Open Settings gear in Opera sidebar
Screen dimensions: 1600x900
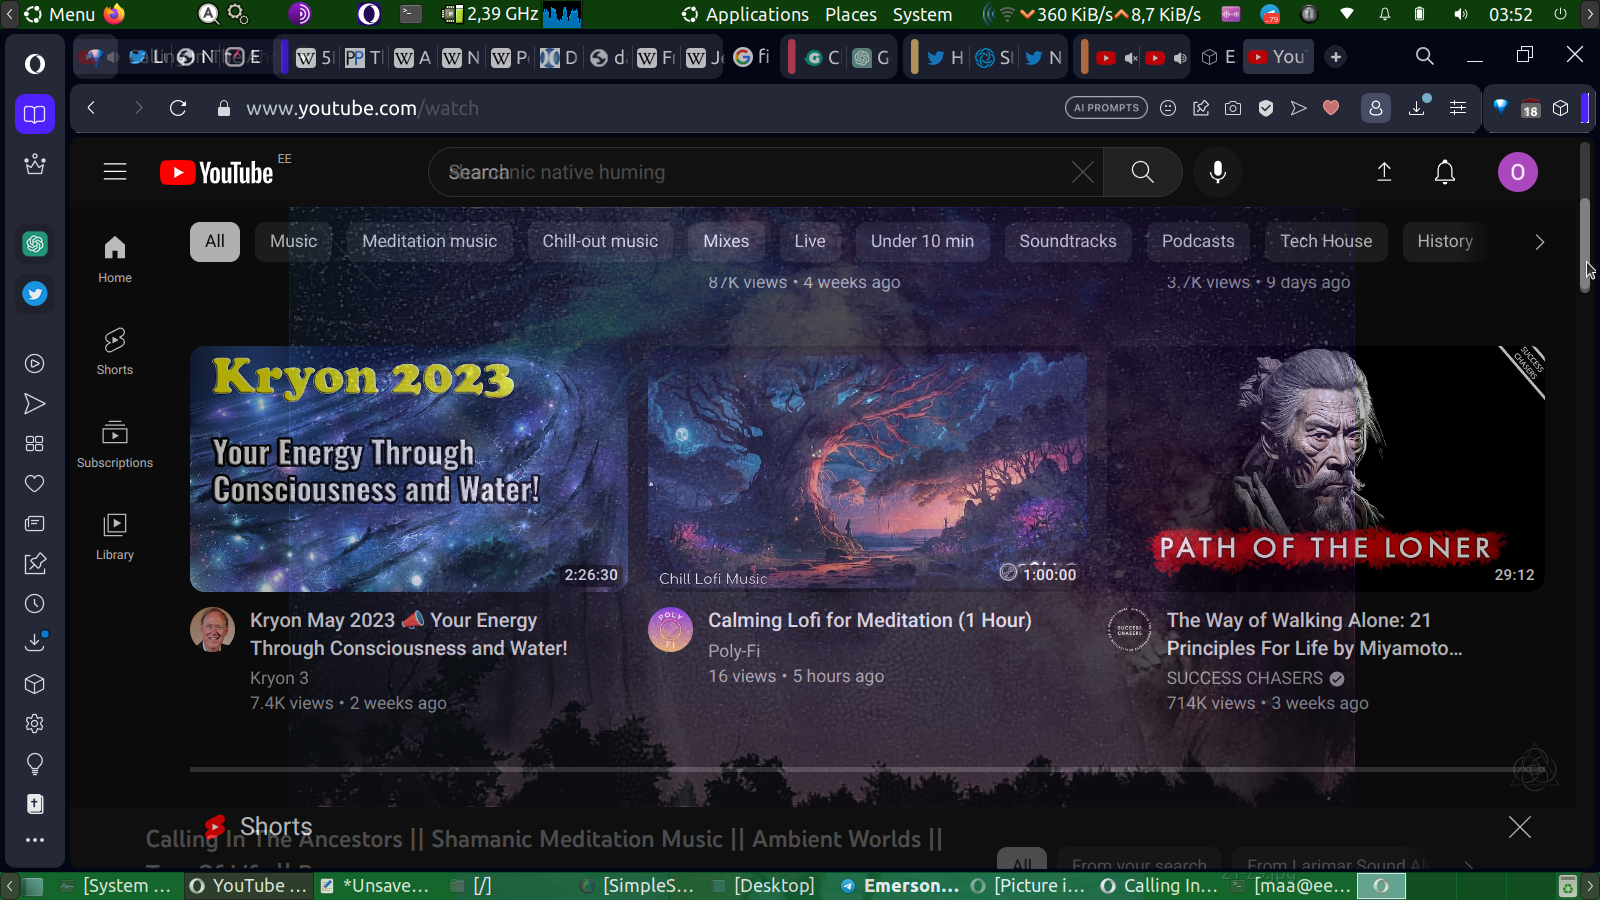[x=35, y=724]
